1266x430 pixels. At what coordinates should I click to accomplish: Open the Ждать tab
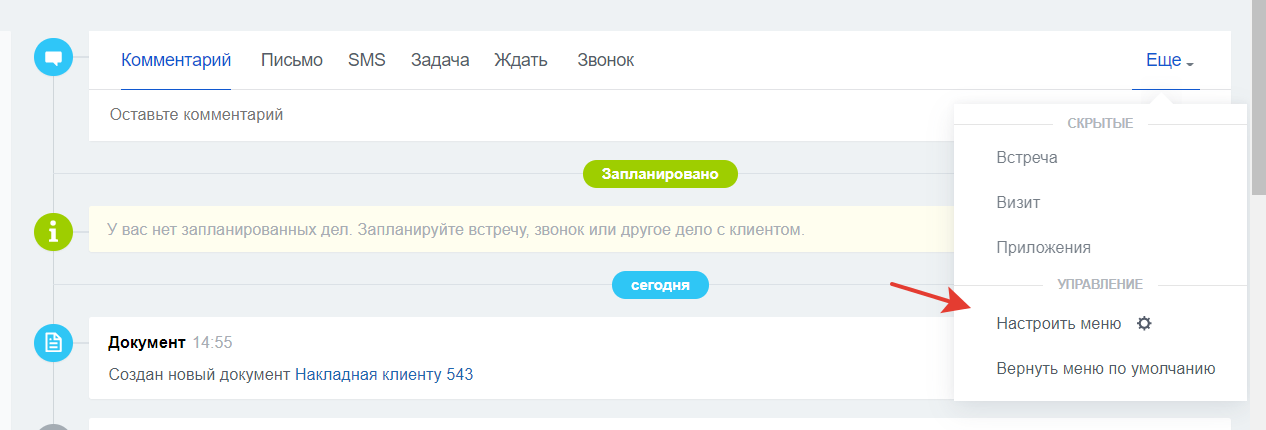(x=521, y=60)
